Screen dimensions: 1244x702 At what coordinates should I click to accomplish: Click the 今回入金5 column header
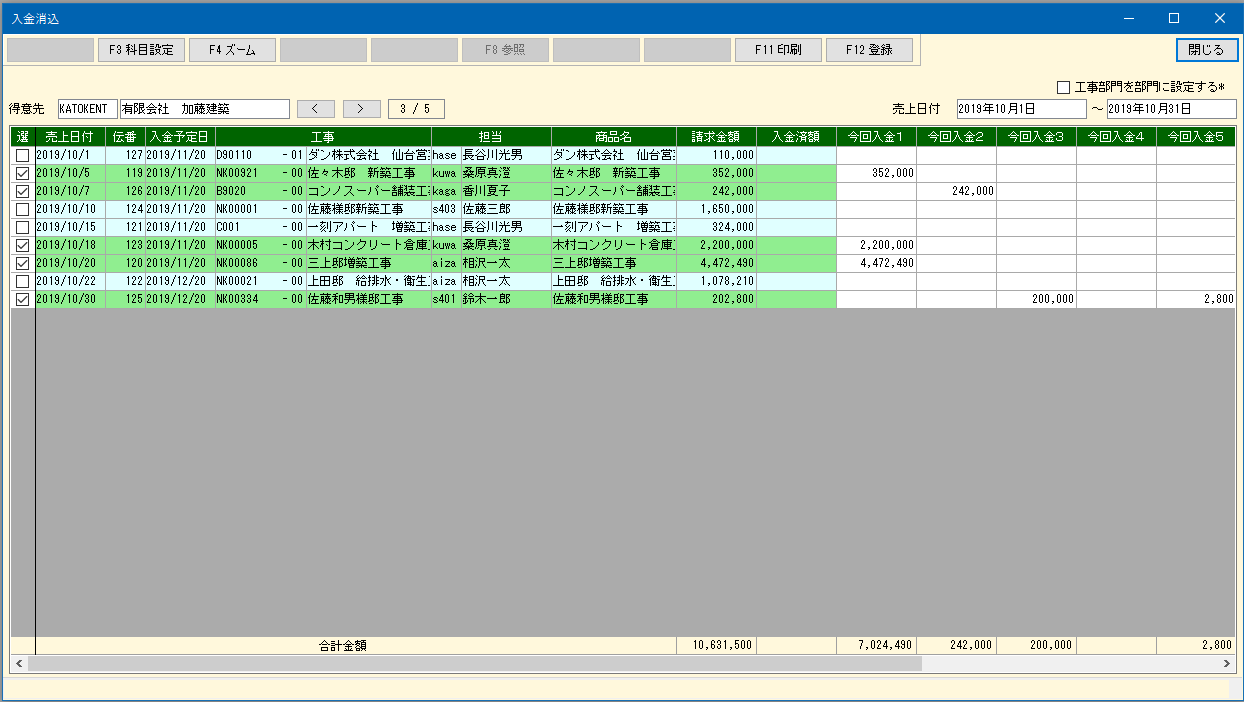pos(1196,137)
